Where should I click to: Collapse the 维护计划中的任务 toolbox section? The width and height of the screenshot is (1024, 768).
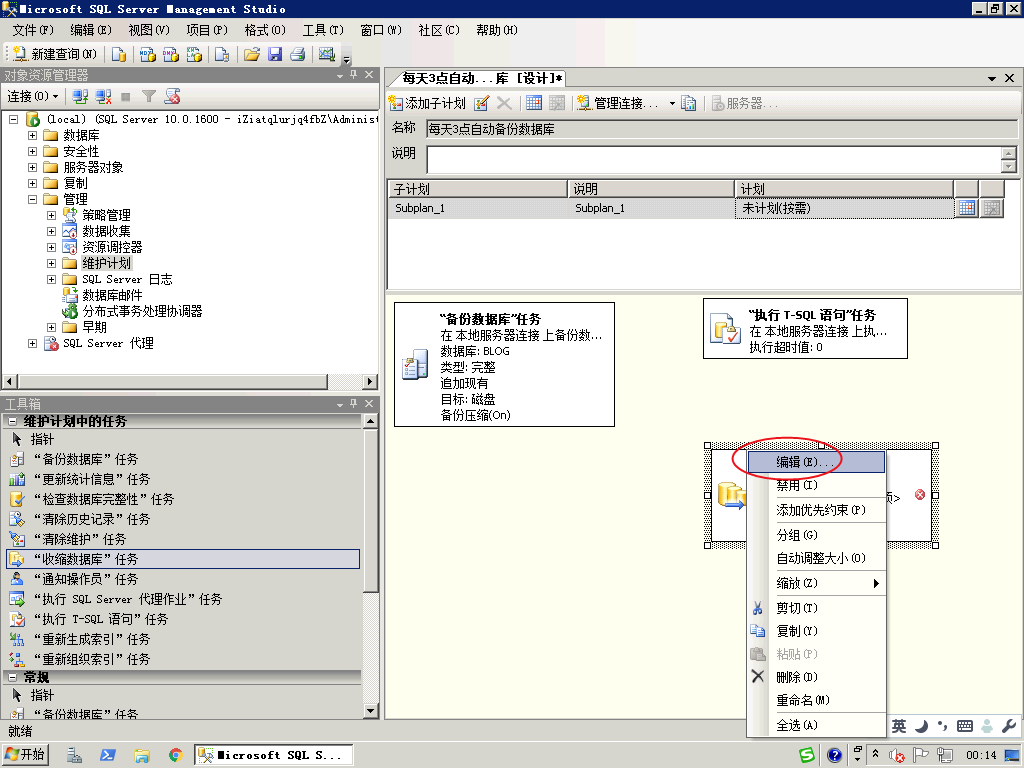tap(13, 421)
